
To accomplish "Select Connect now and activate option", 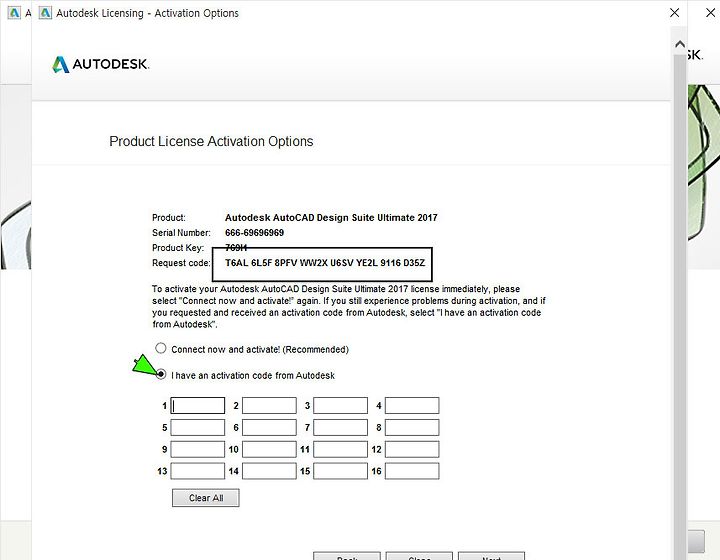I will pos(160,348).
